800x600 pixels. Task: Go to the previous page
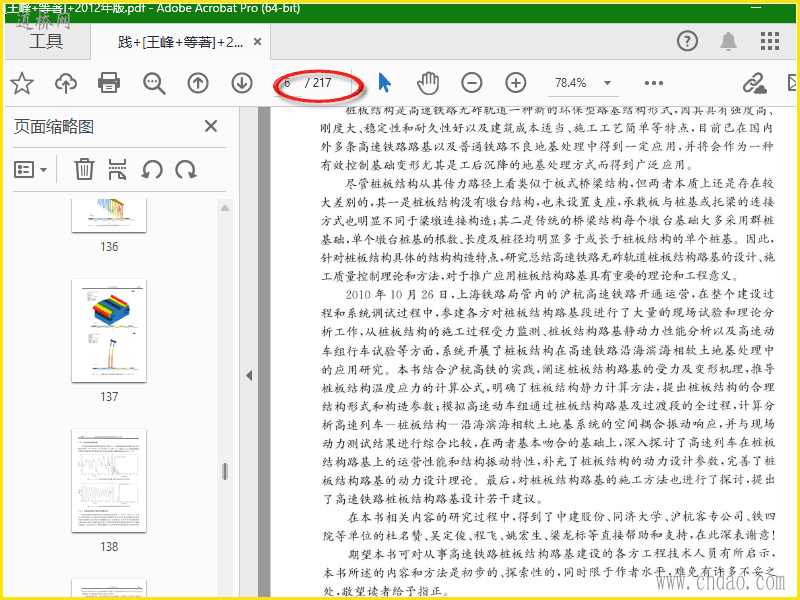[x=198, y=83]
